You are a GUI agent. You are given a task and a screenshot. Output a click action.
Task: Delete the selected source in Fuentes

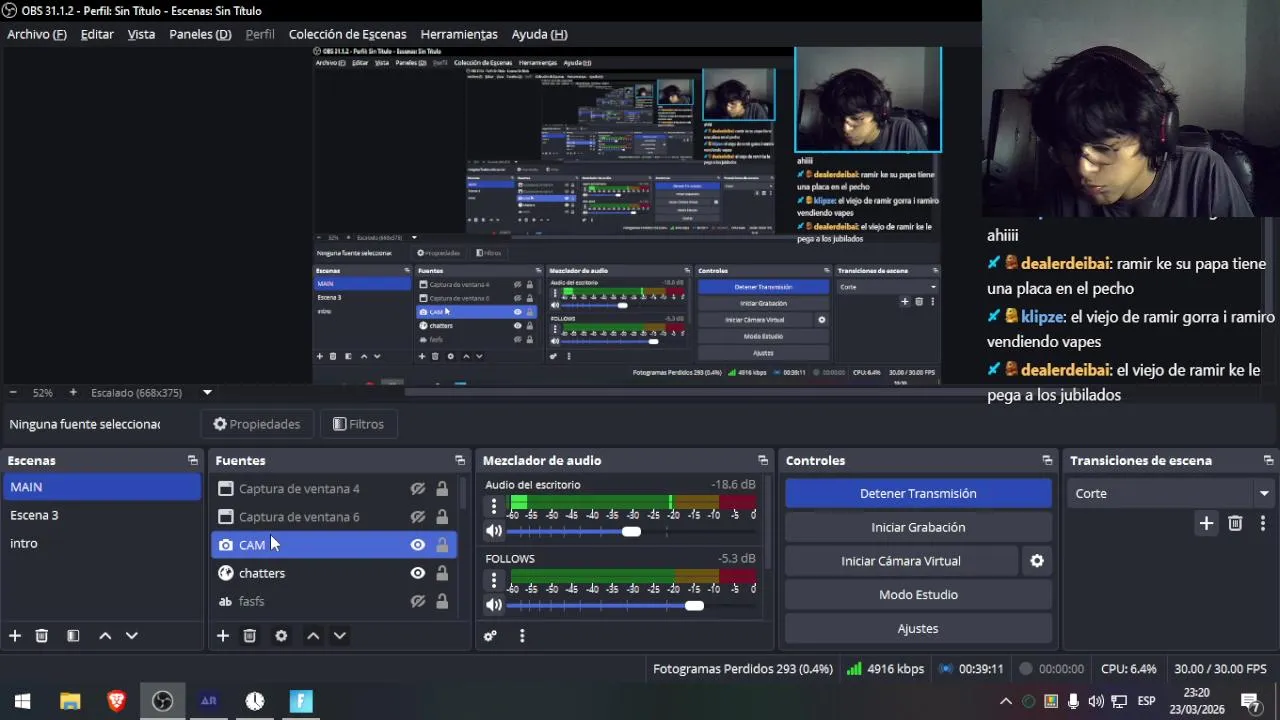click(250, 635)
